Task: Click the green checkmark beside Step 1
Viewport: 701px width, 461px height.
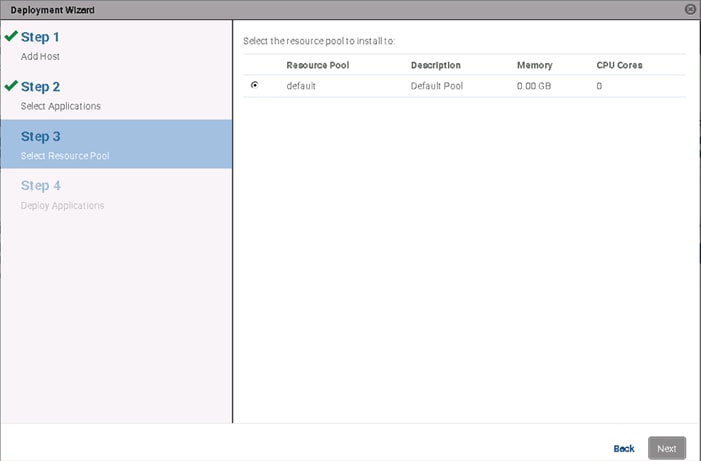Action: coord(11,36)
